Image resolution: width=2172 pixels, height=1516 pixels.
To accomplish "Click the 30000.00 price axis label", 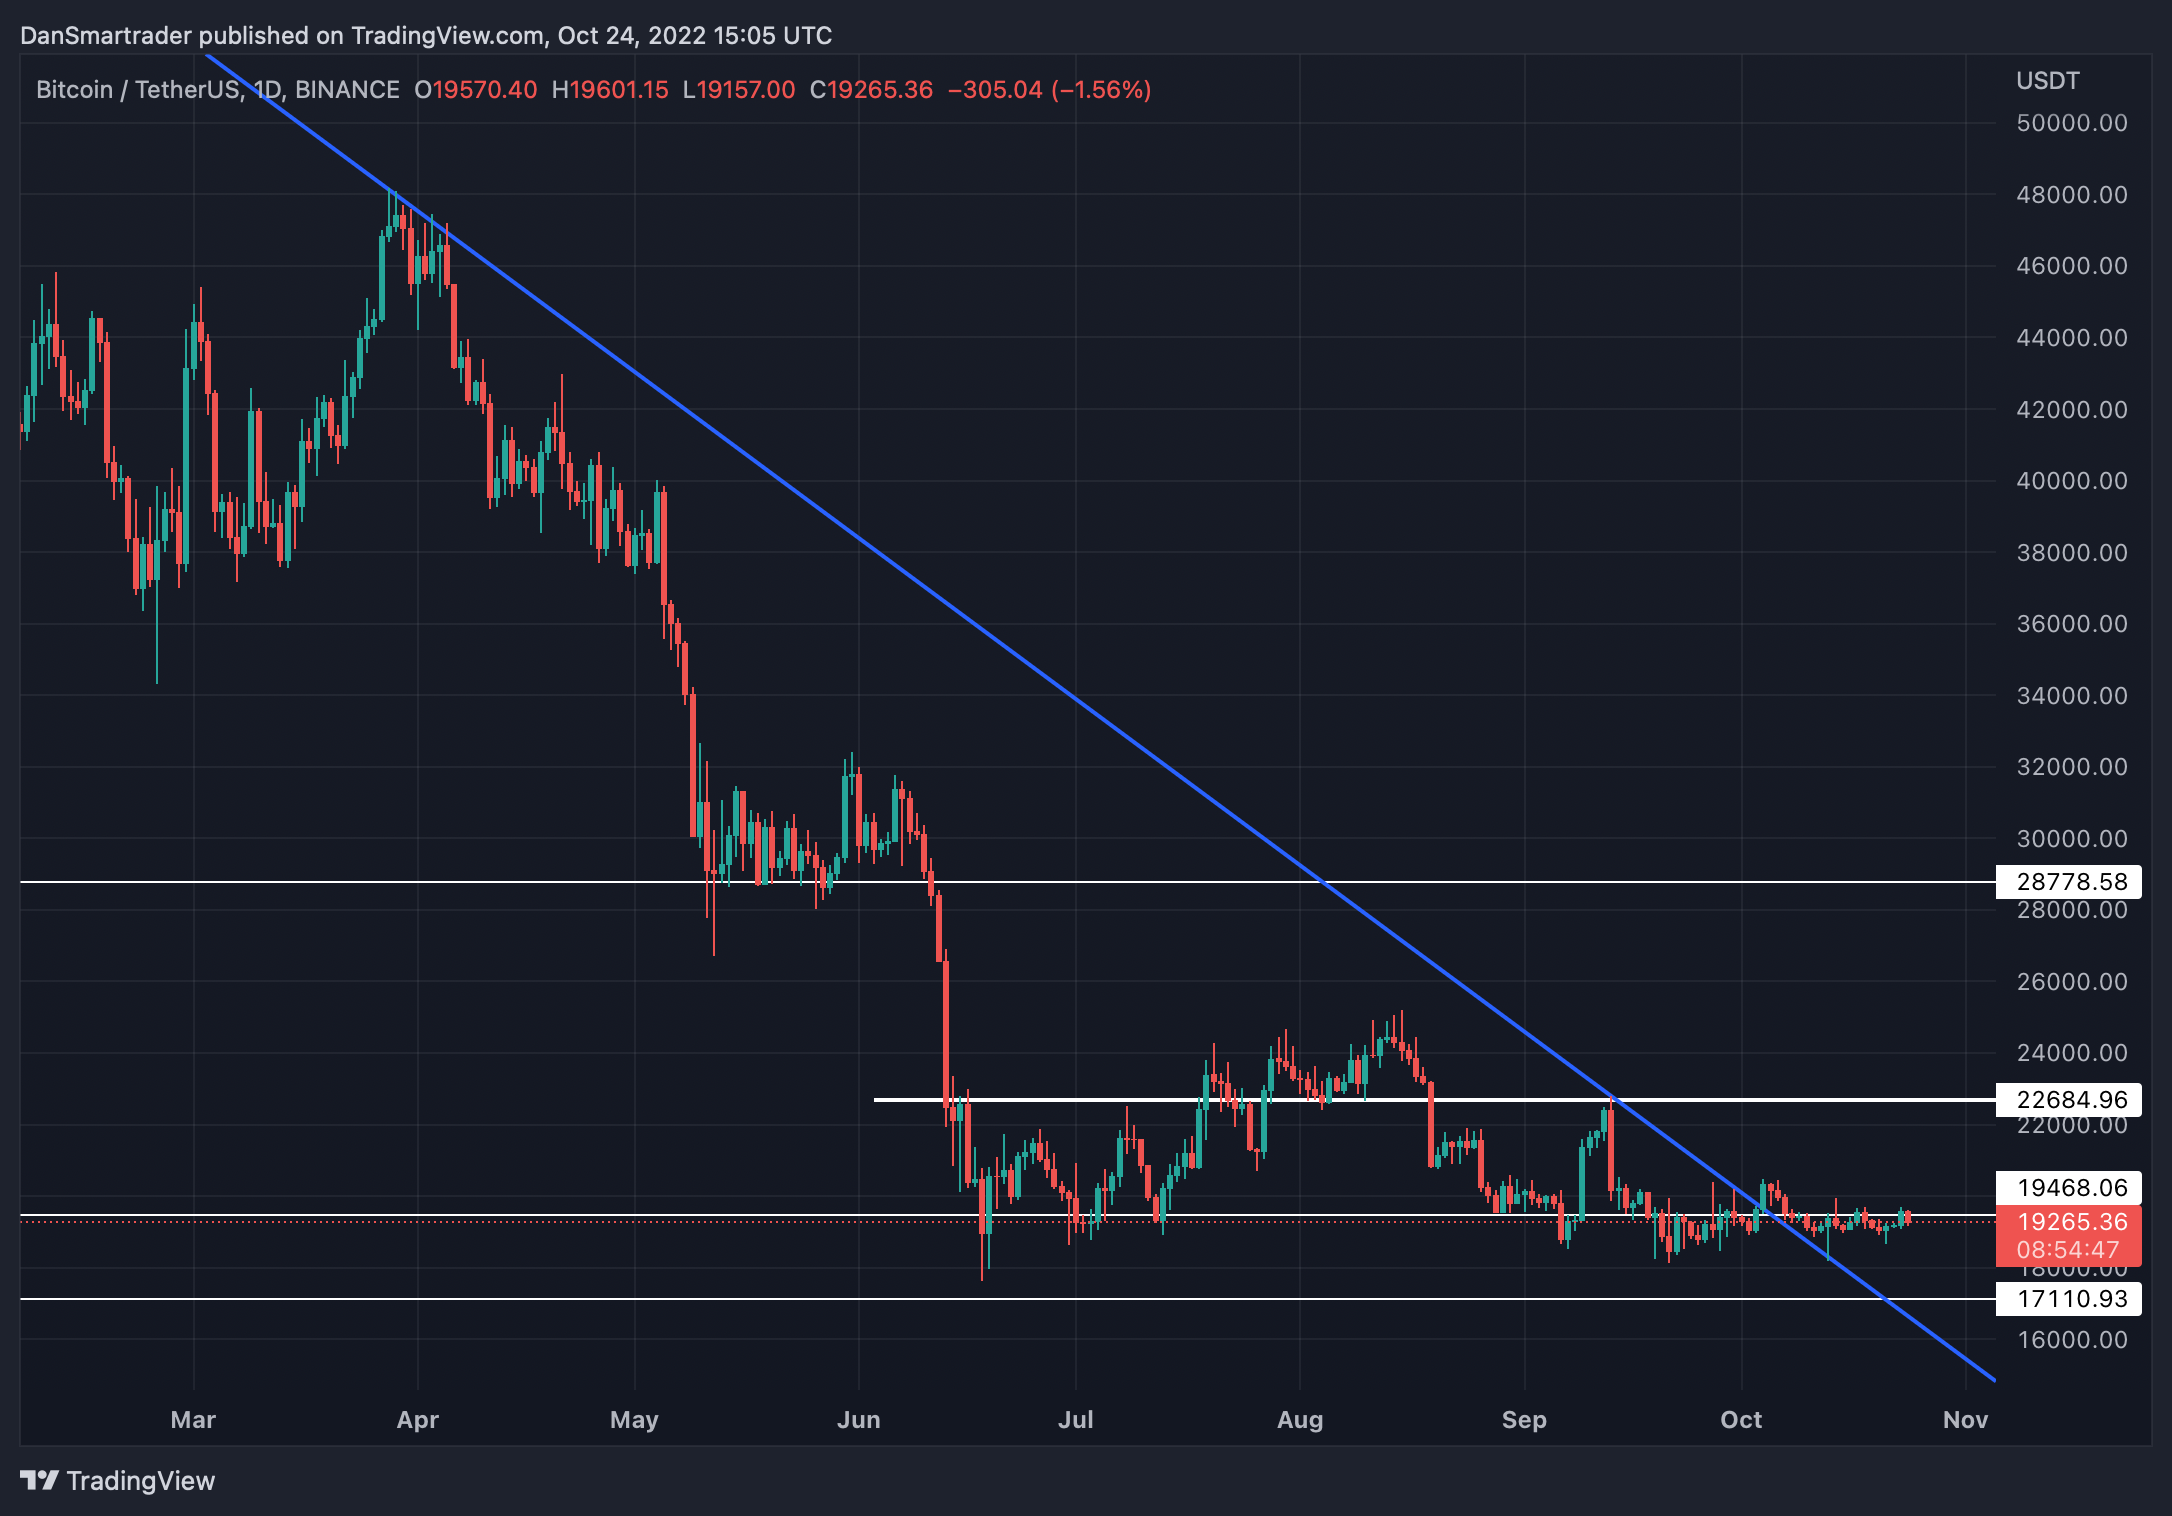I will coord(2072,839).
